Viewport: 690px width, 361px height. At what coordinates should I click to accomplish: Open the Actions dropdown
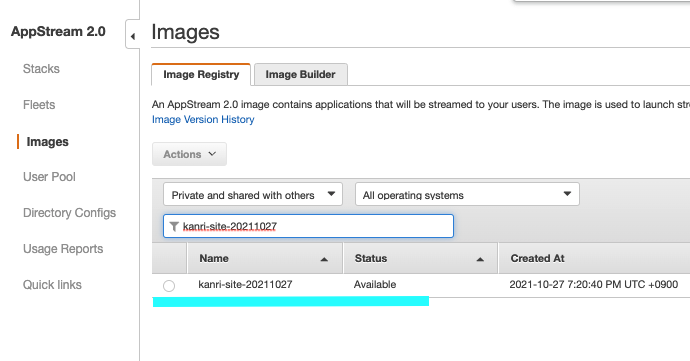[x=189, y=154]
